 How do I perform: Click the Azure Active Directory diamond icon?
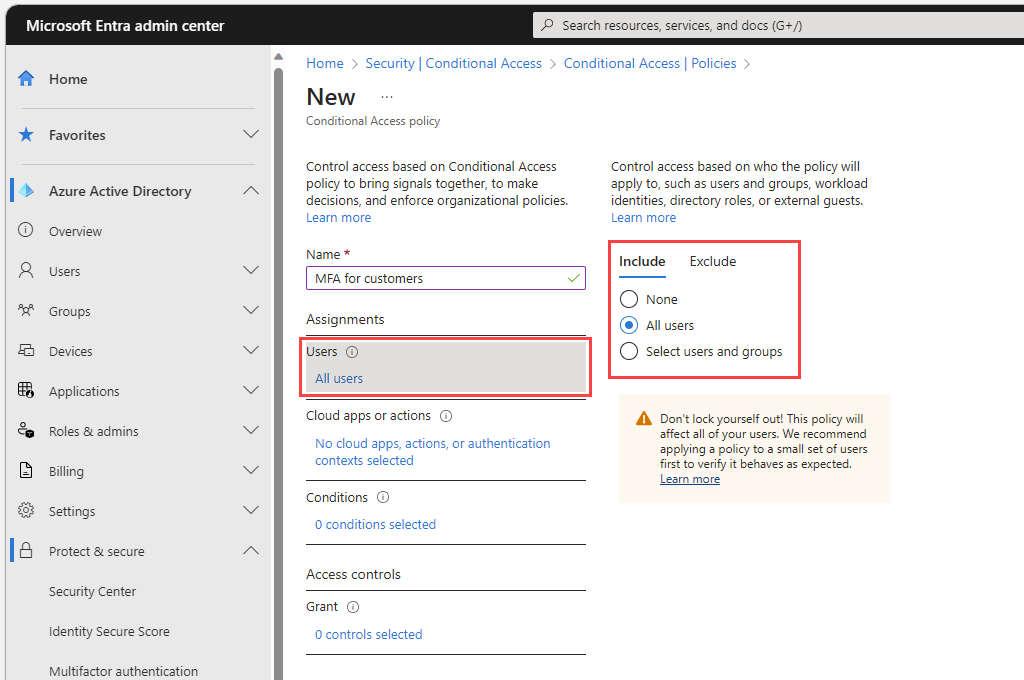(26, 191)
